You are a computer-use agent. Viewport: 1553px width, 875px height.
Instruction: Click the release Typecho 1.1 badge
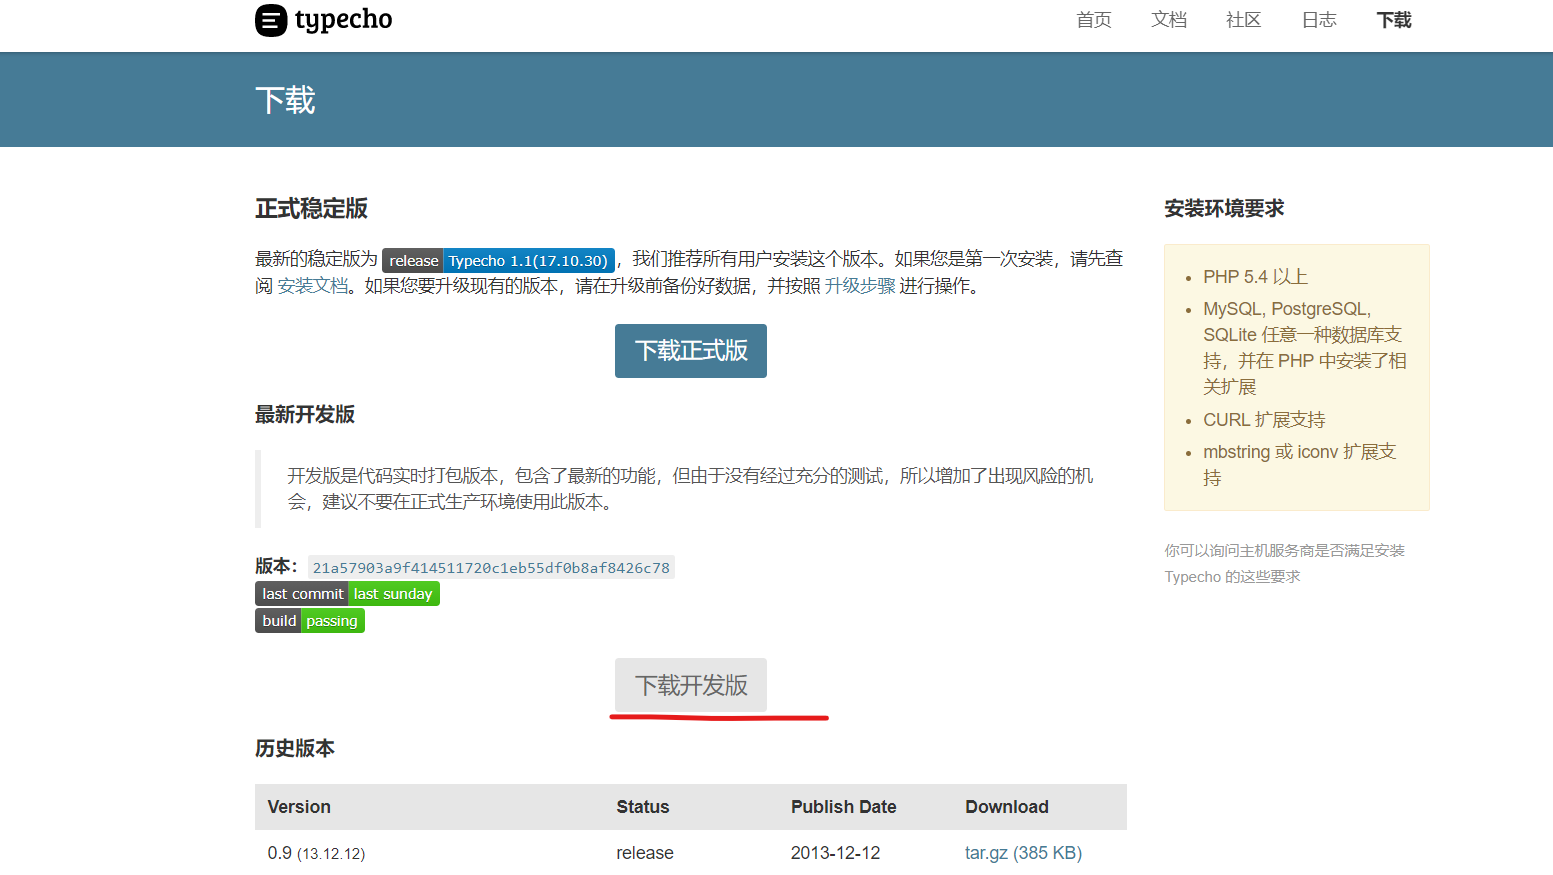[498, 261]
